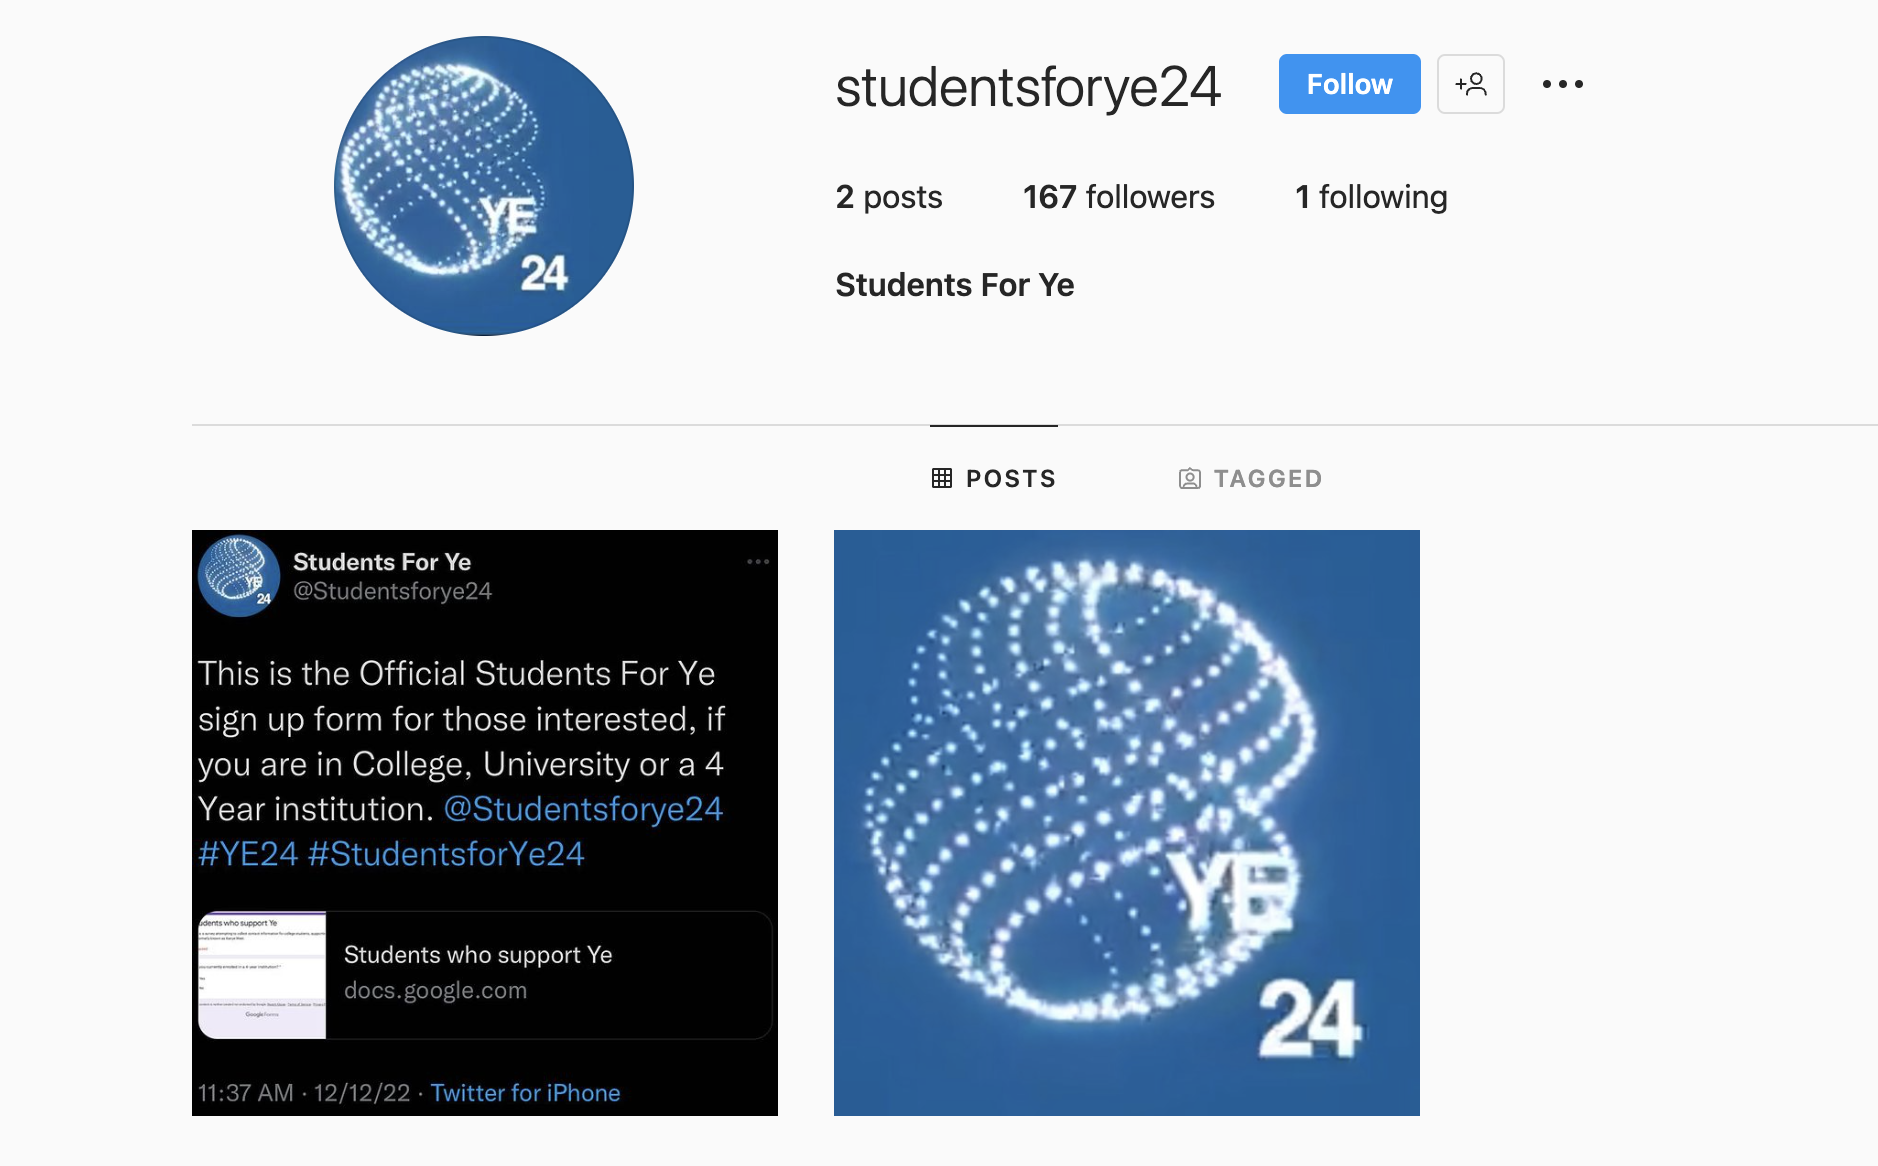The image size is (1878, 1166).
Task: Open the YE 24 profile picture
Action: point(484,186)
